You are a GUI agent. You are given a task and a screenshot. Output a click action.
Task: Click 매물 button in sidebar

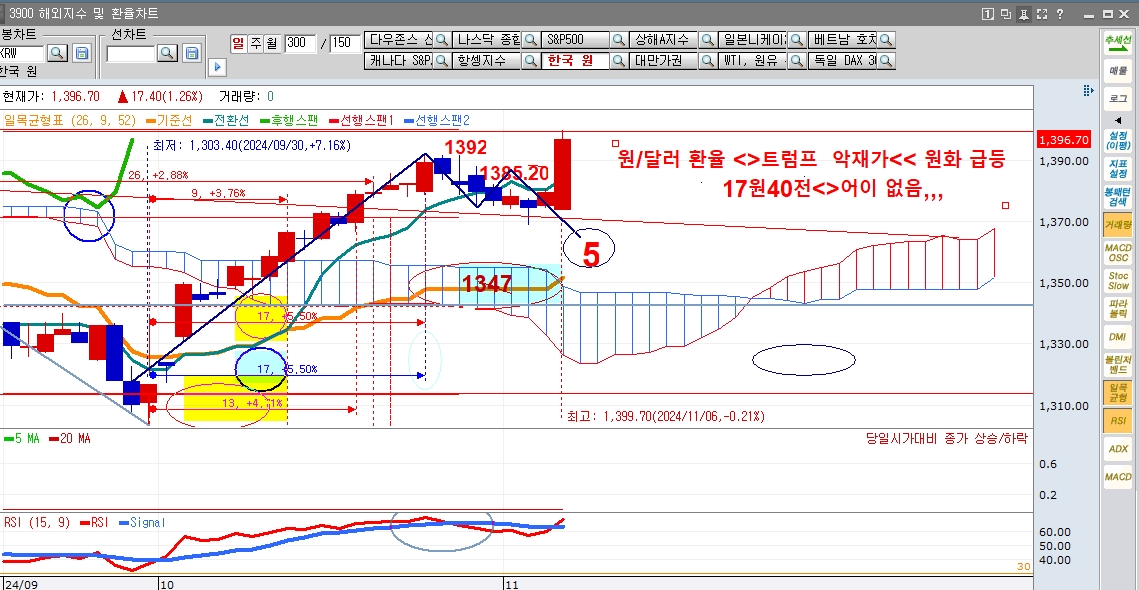[x=1118, y=71]
